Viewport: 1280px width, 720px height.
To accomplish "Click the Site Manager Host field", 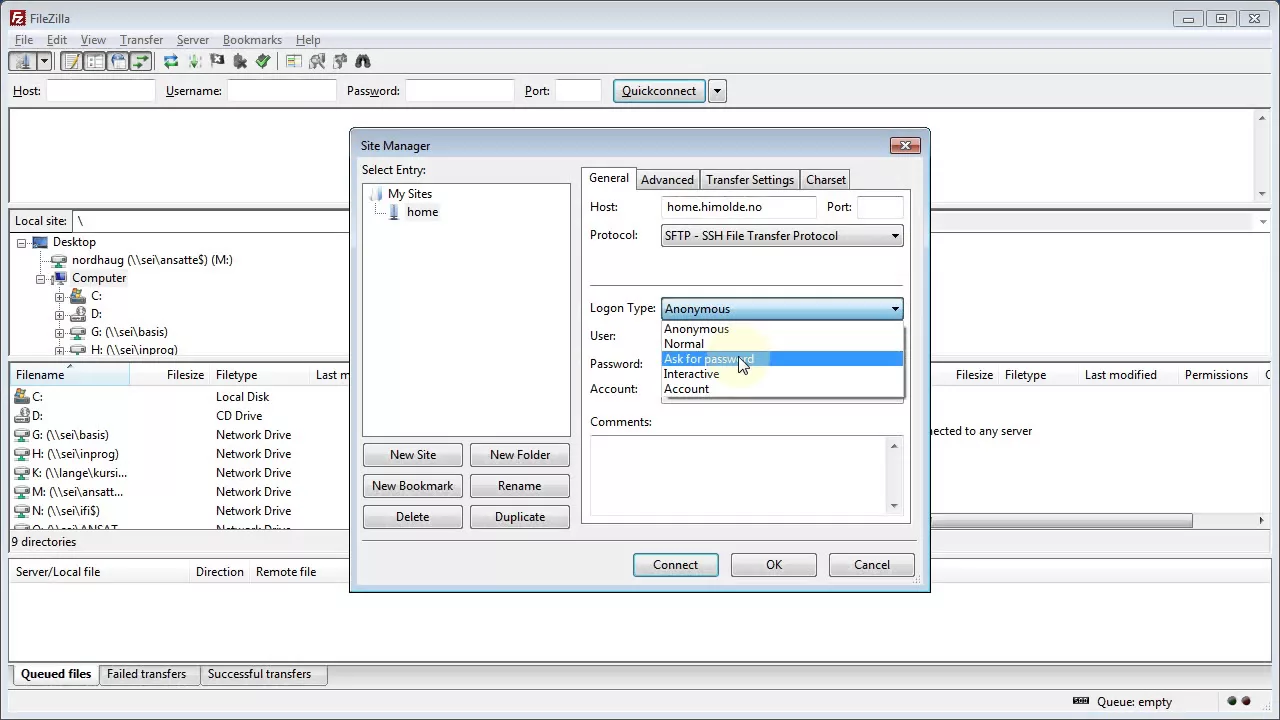I will coord(739,207).
